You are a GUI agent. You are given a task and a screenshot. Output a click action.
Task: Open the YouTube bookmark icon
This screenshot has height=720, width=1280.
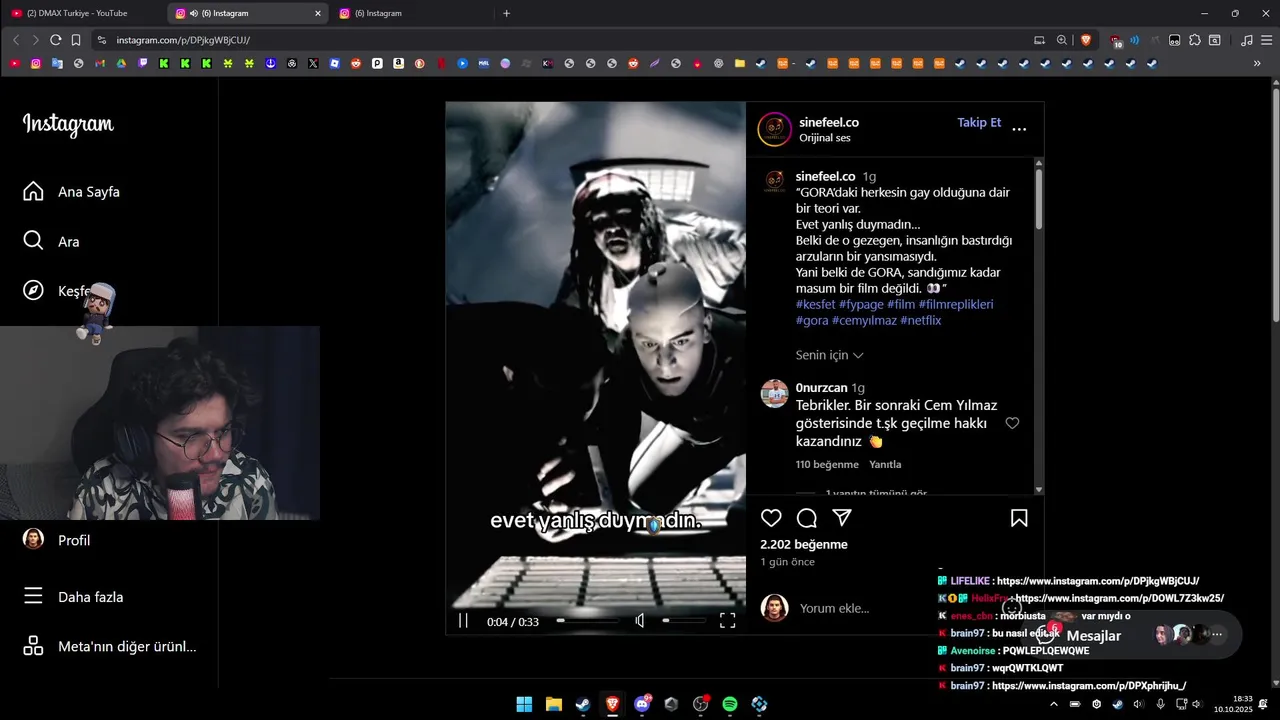tap(15, 63)
